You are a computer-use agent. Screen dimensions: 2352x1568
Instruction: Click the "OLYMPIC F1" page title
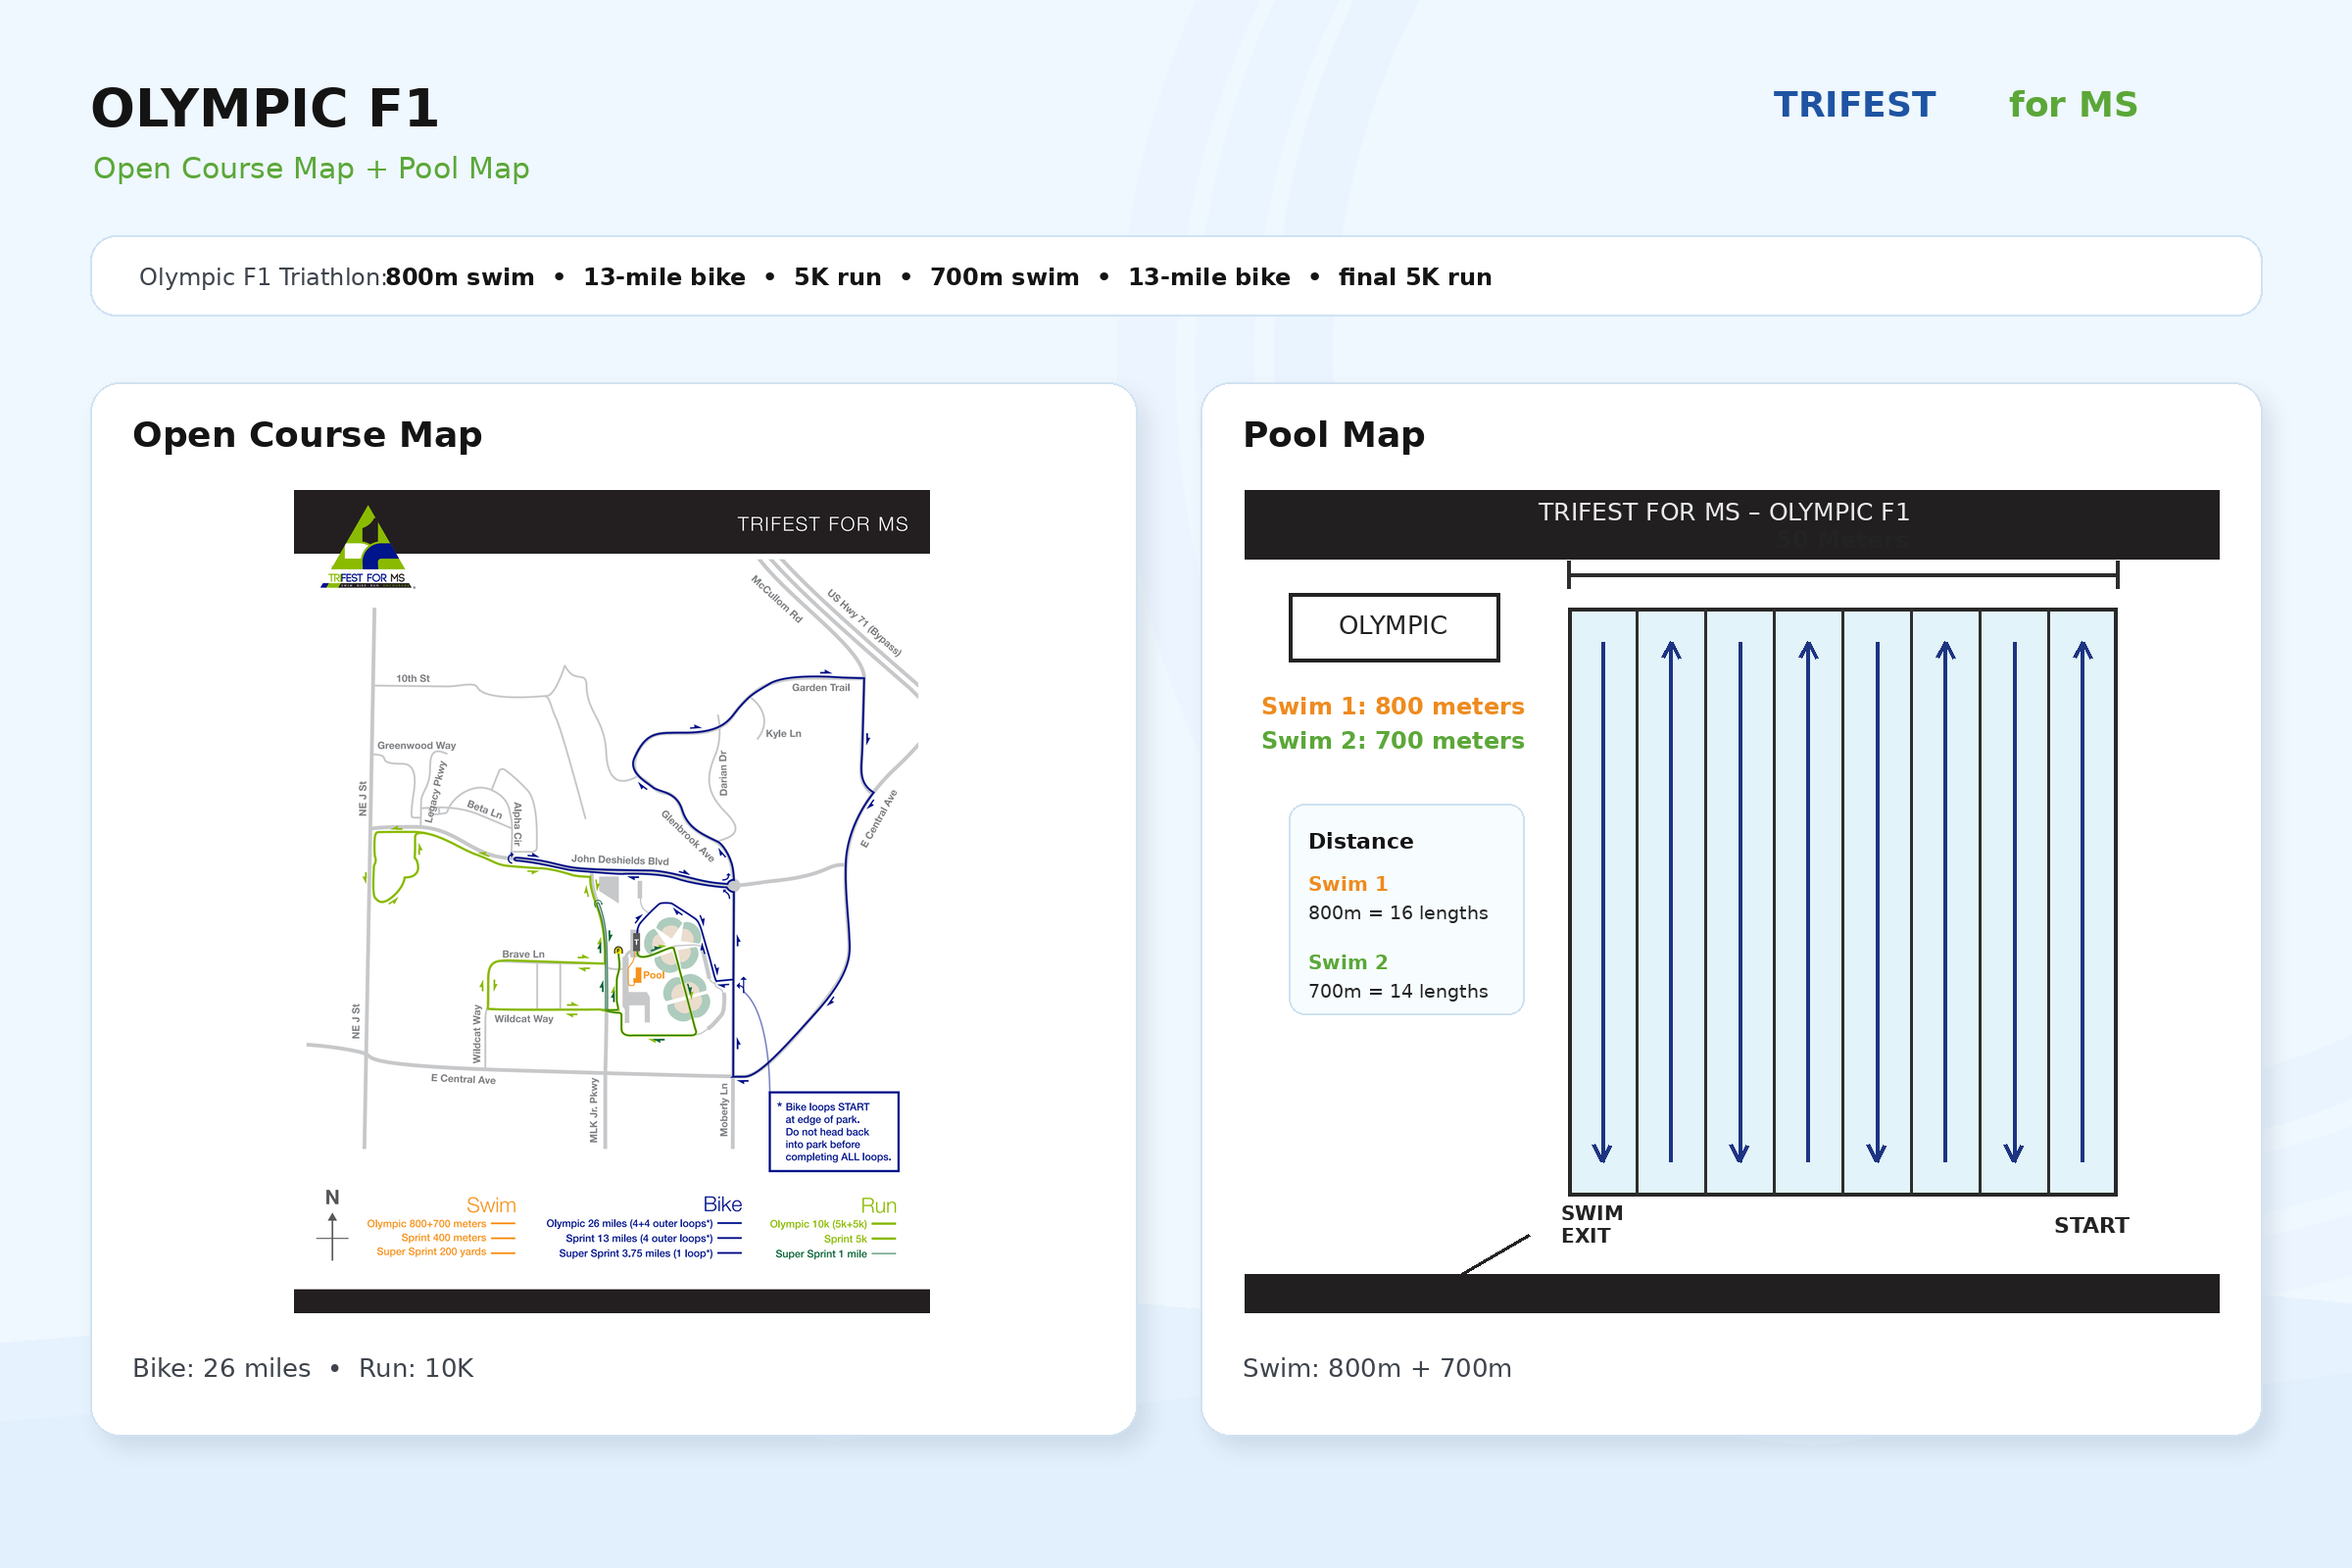pyautogui.click(x=265, y=108)
